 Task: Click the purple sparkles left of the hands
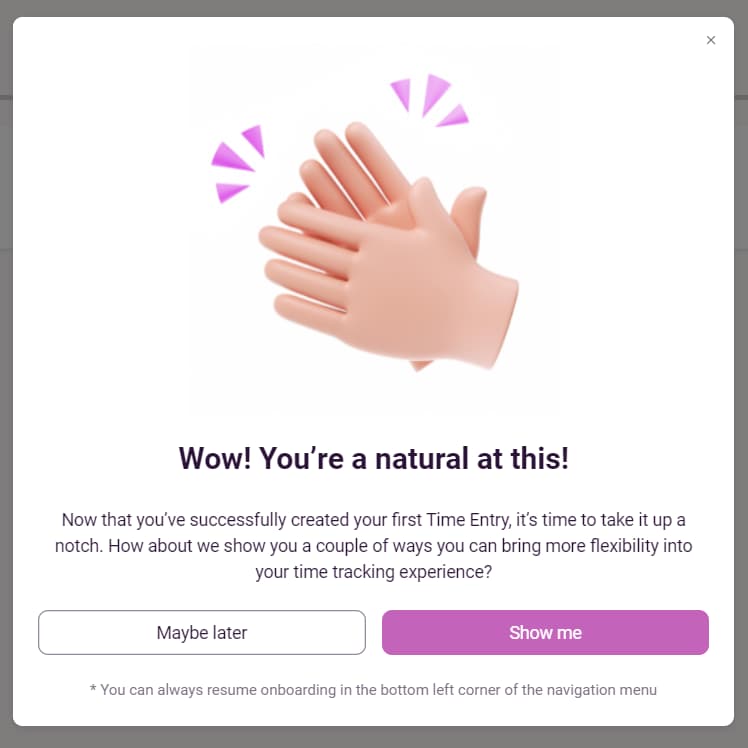pos(237,164)
